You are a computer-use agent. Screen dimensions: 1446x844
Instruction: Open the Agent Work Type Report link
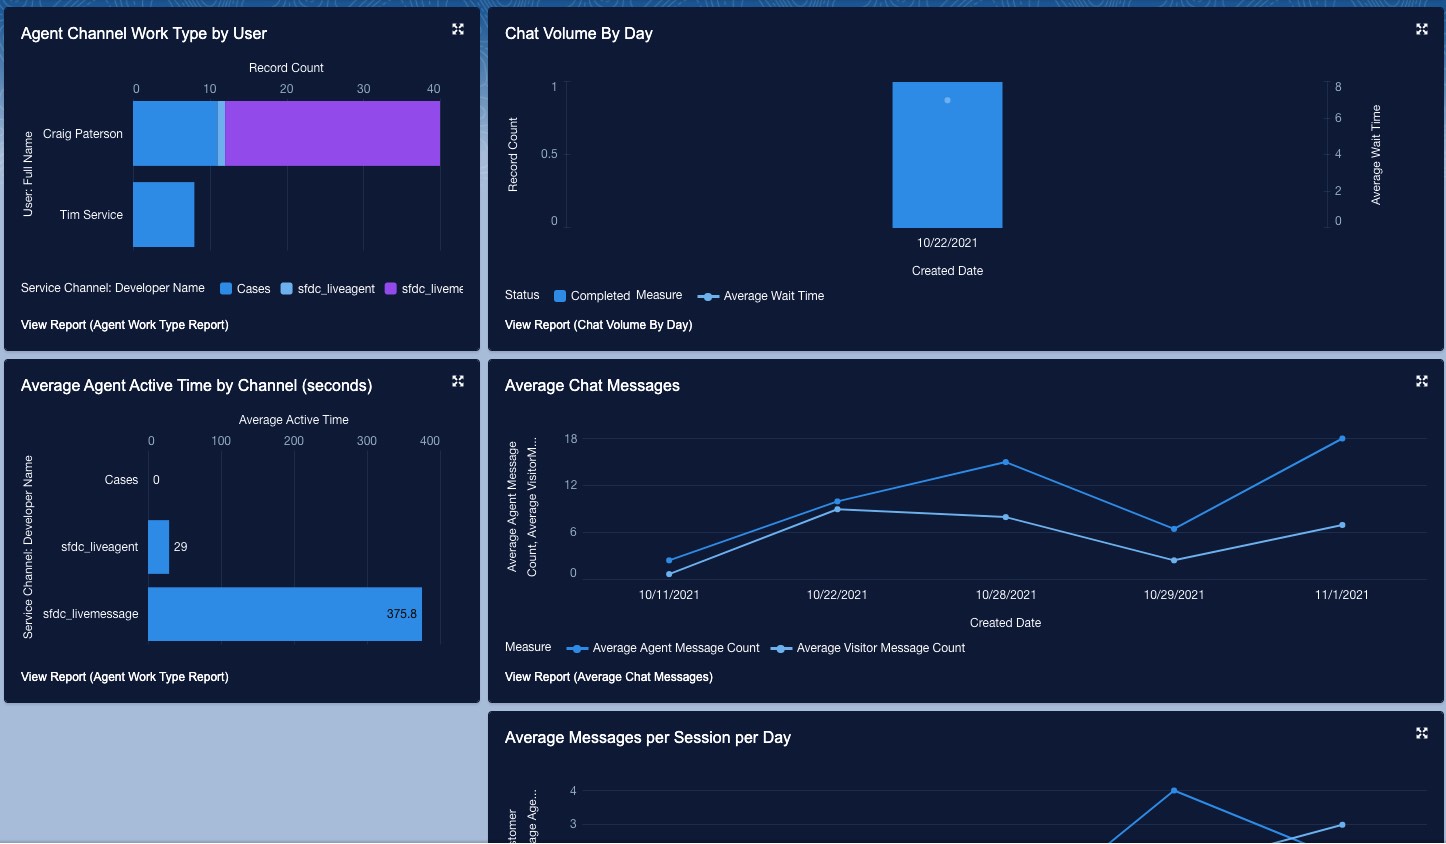124,324
